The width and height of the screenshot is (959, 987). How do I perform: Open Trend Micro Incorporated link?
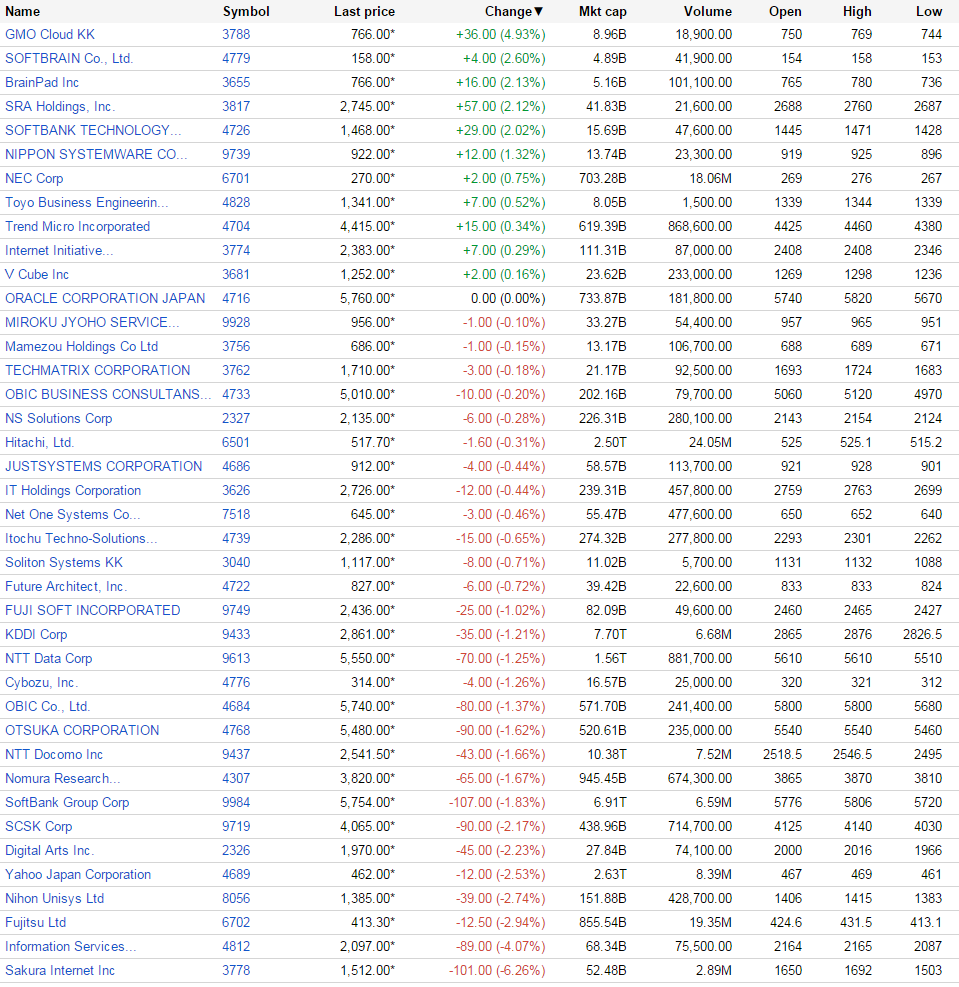tap(77, 226)
